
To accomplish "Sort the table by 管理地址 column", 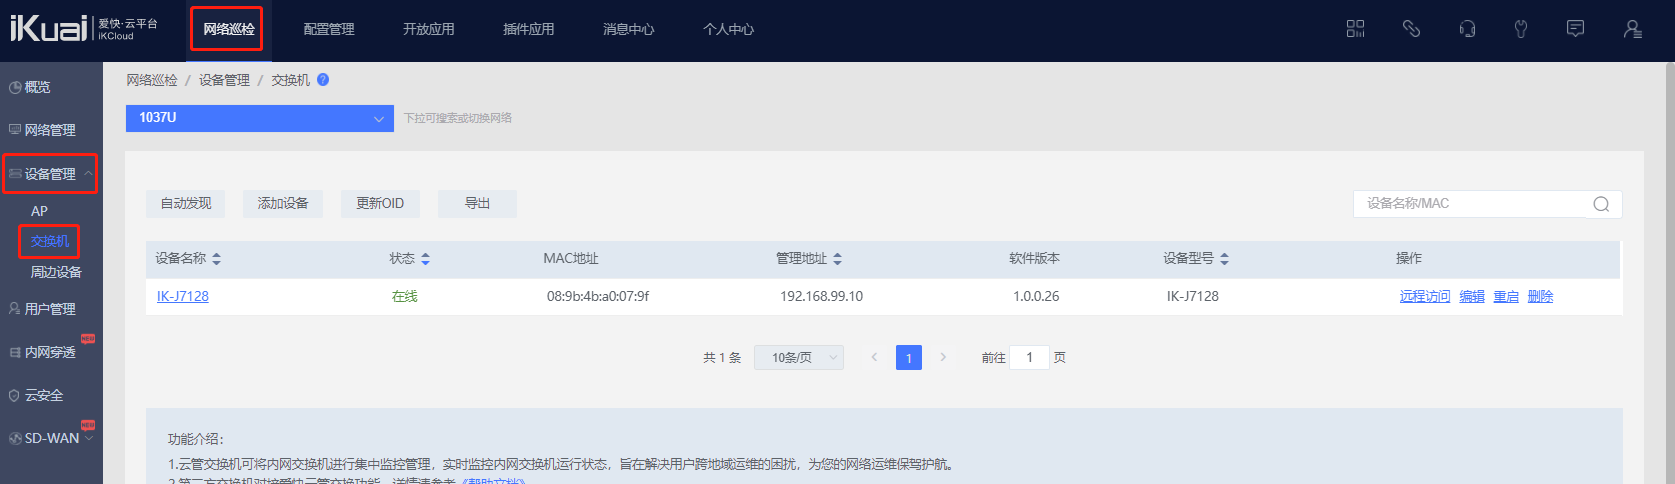I will coord(837,259).
